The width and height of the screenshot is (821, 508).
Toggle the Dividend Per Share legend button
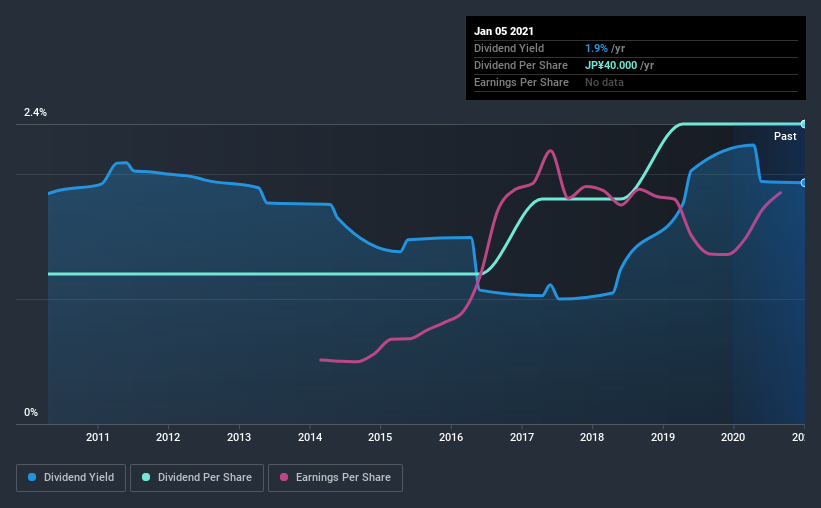(x=197, y=478)
